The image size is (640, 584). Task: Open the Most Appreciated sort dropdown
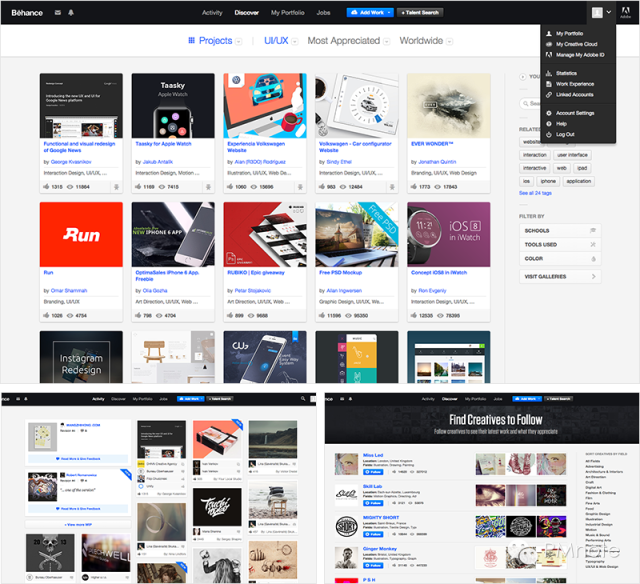387,42
